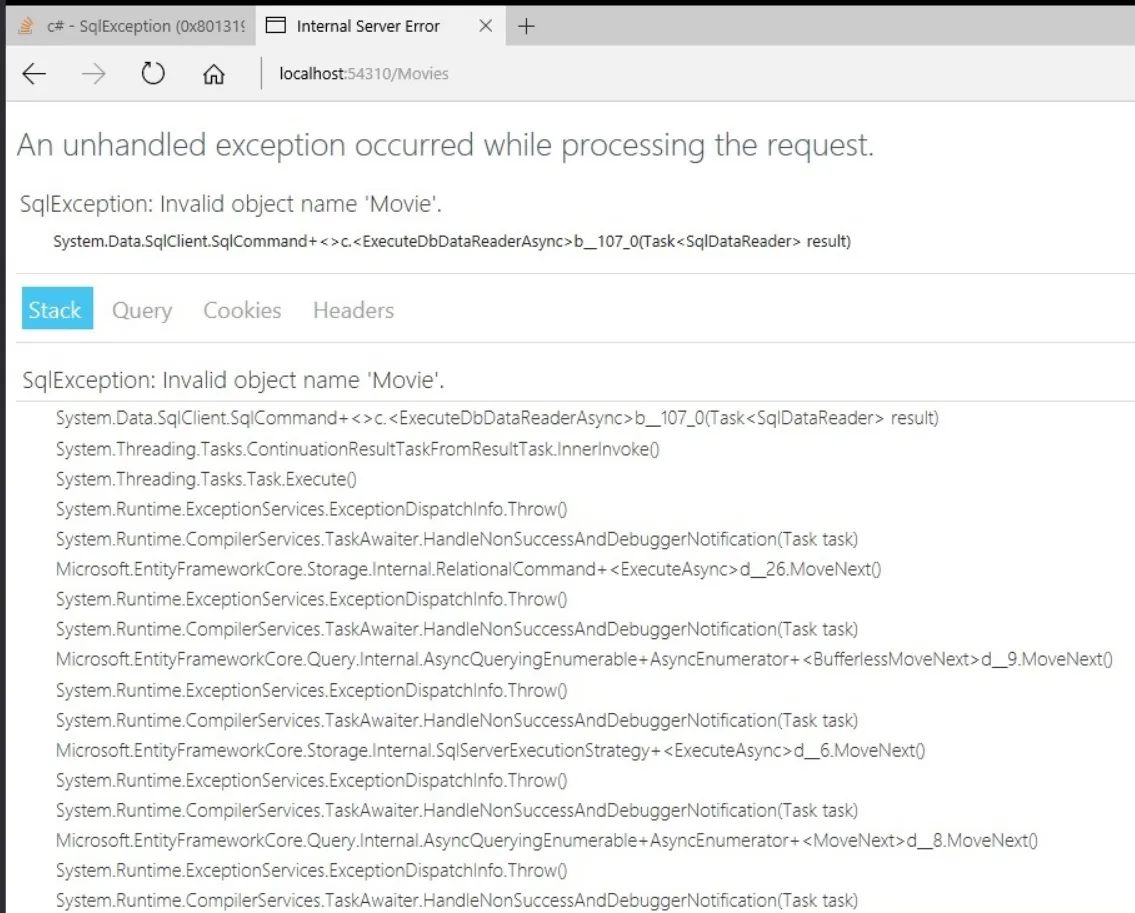Switch to the Headers section

(353, 310)
